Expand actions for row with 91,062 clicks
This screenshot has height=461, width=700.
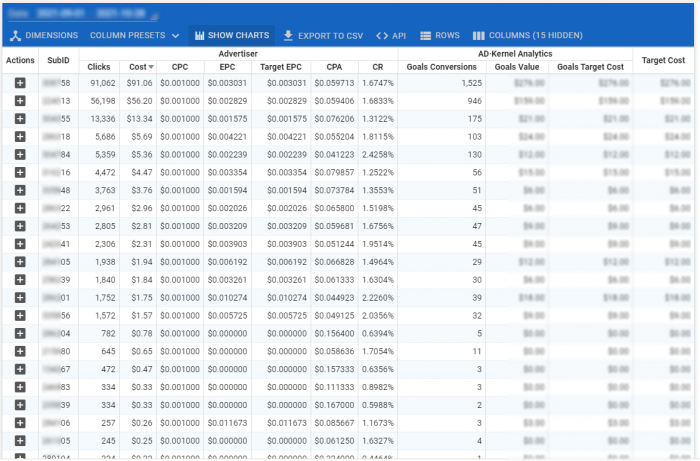click(20, 83)
